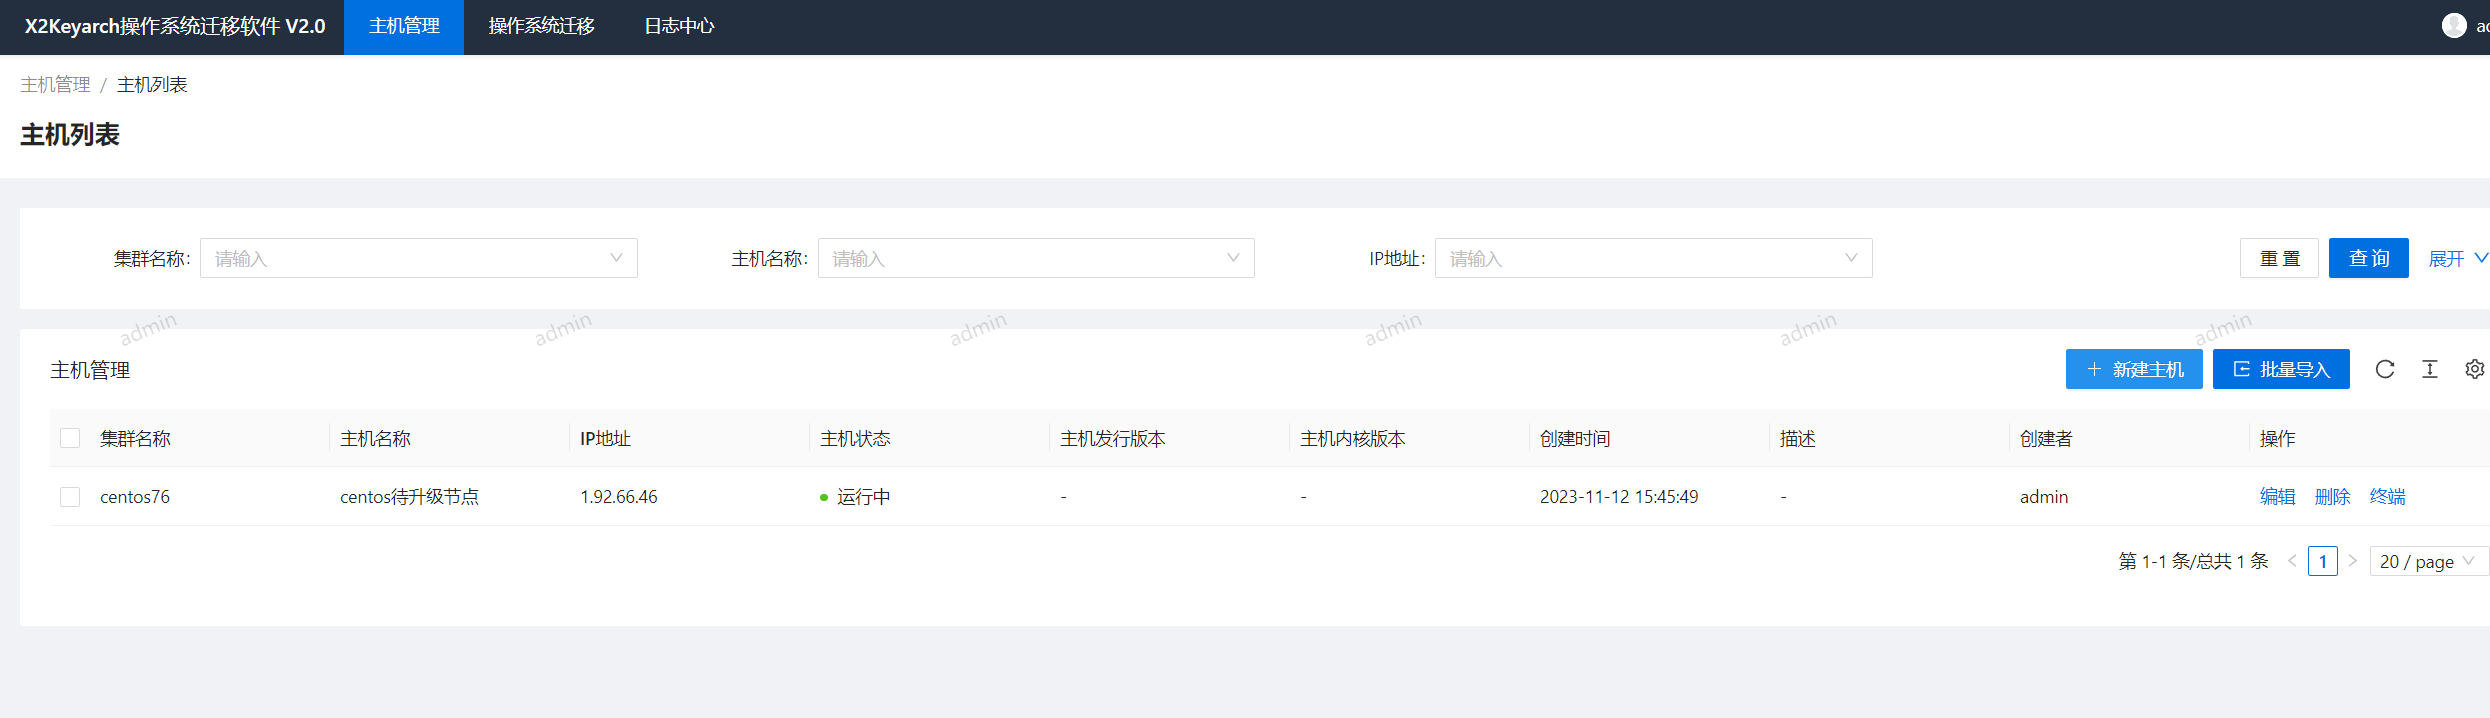Open the table density (row height) icon
Viewport: 2490px width, 718px height.
[2430, 370]
